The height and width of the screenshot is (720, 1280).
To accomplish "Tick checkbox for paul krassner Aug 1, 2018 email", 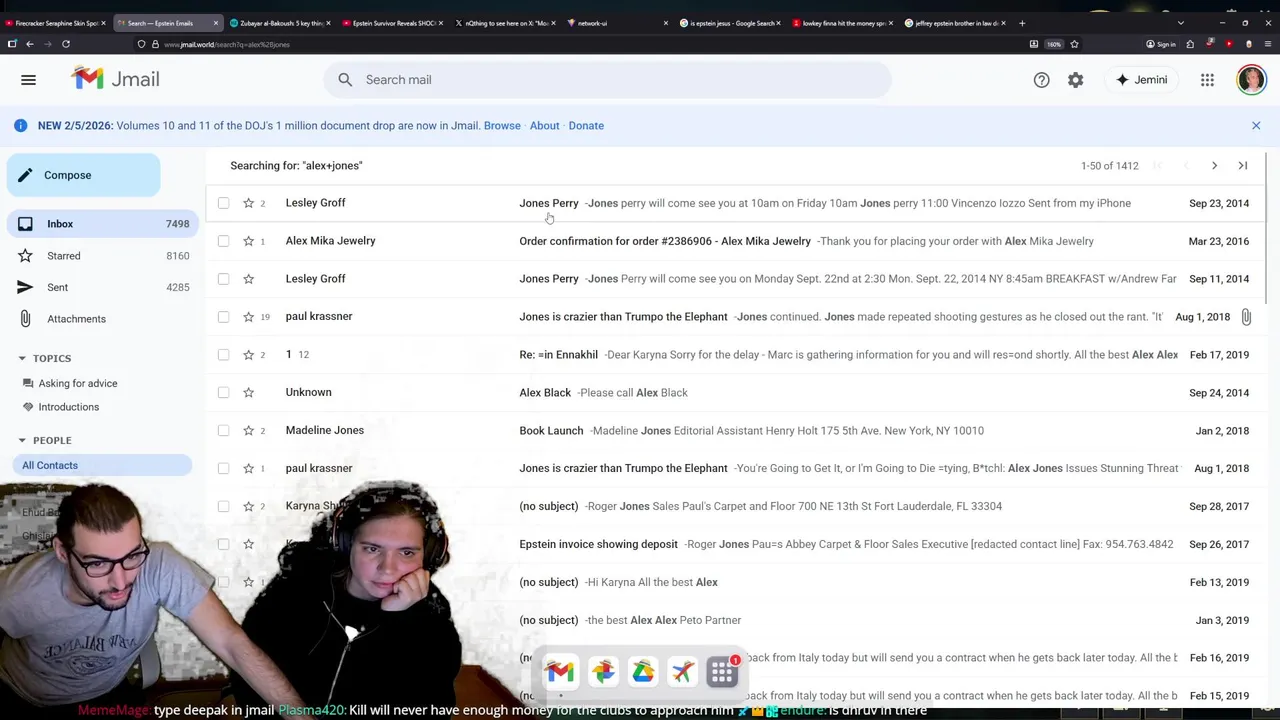I will 223,317.
